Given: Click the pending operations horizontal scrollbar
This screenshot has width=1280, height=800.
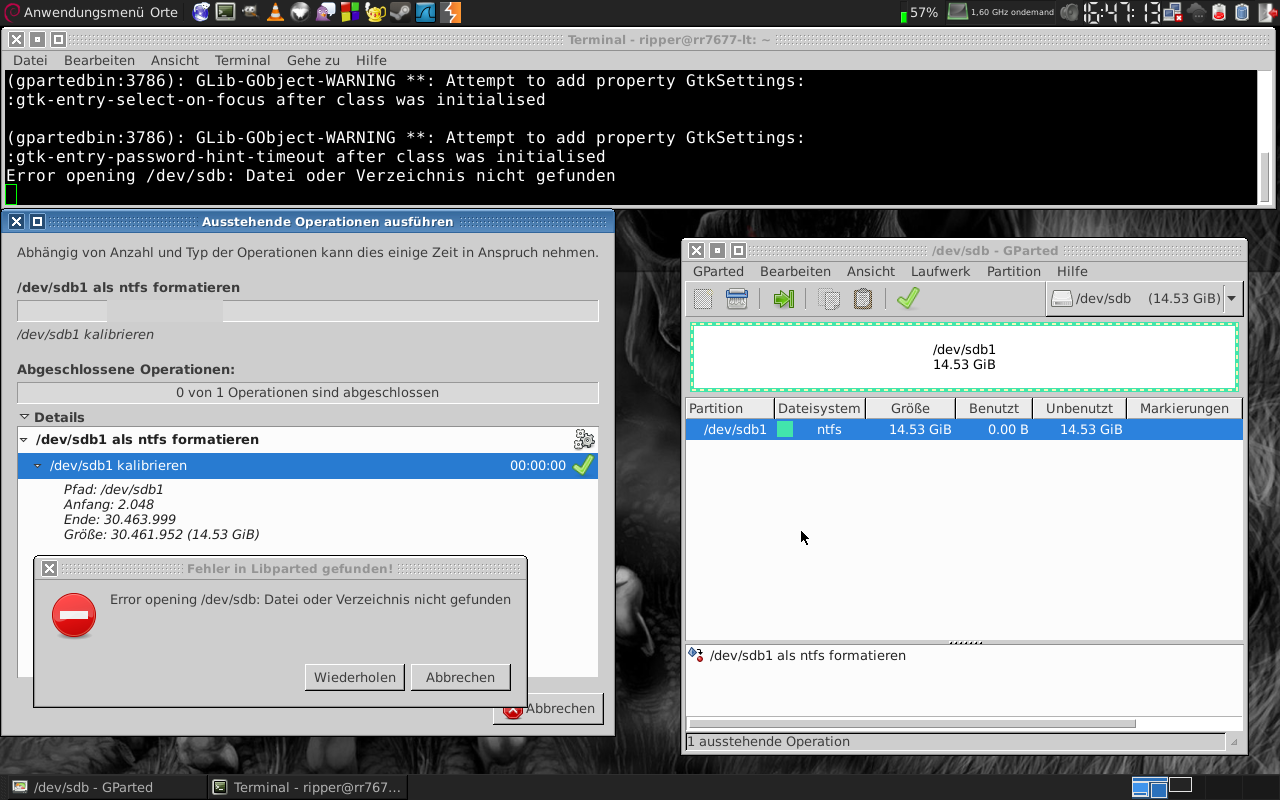Looking at the screenshot, I should tap(912, 723).
